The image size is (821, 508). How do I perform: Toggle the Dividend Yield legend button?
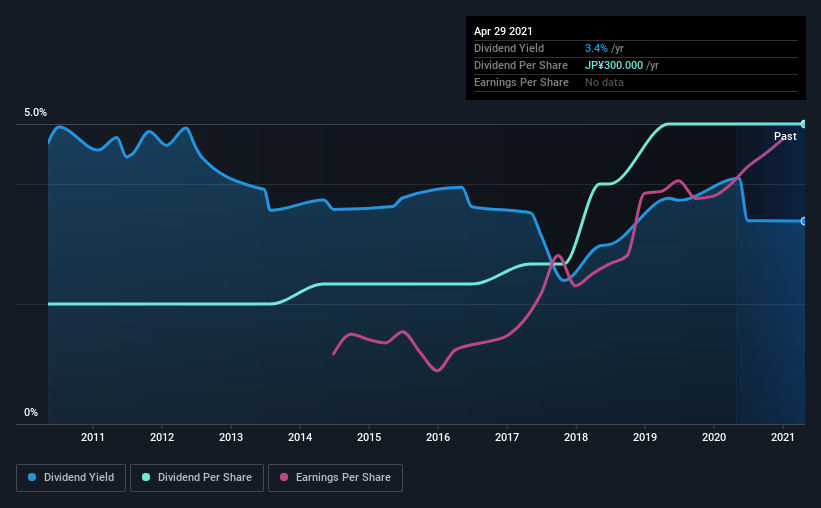[x=71, y=478]
